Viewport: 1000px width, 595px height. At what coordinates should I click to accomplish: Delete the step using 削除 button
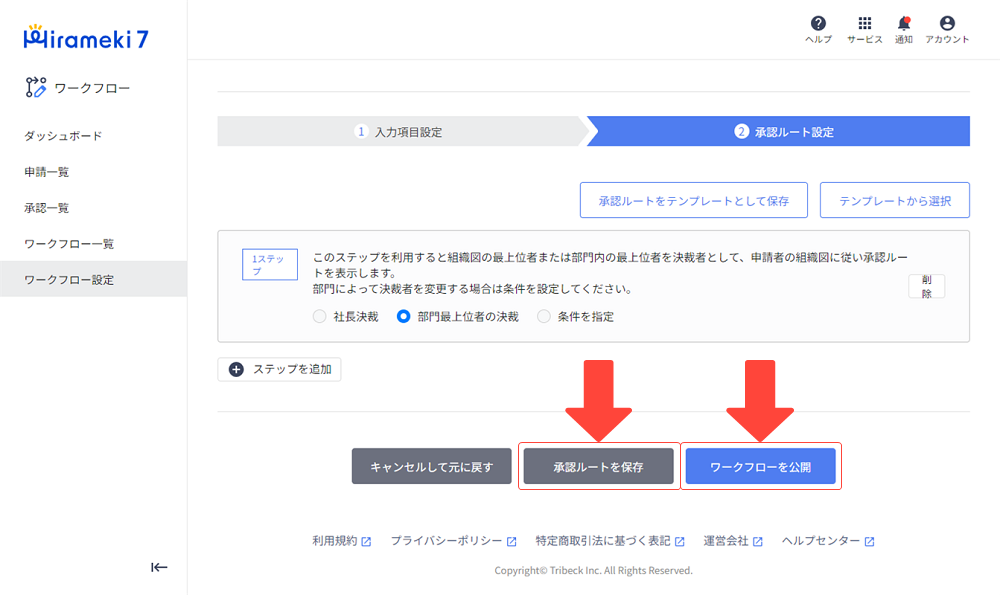point(926,284)
